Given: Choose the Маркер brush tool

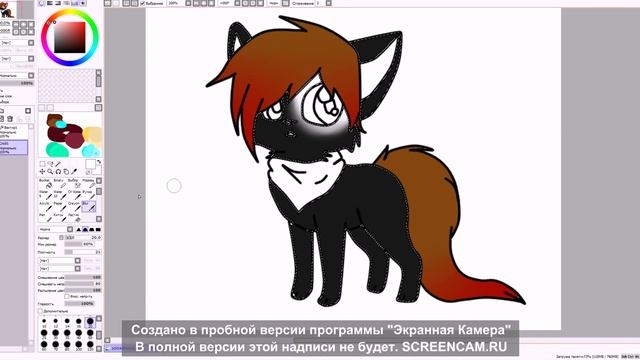Looking at the screenshot, I should pyautogui.click(x=89, y=183).
